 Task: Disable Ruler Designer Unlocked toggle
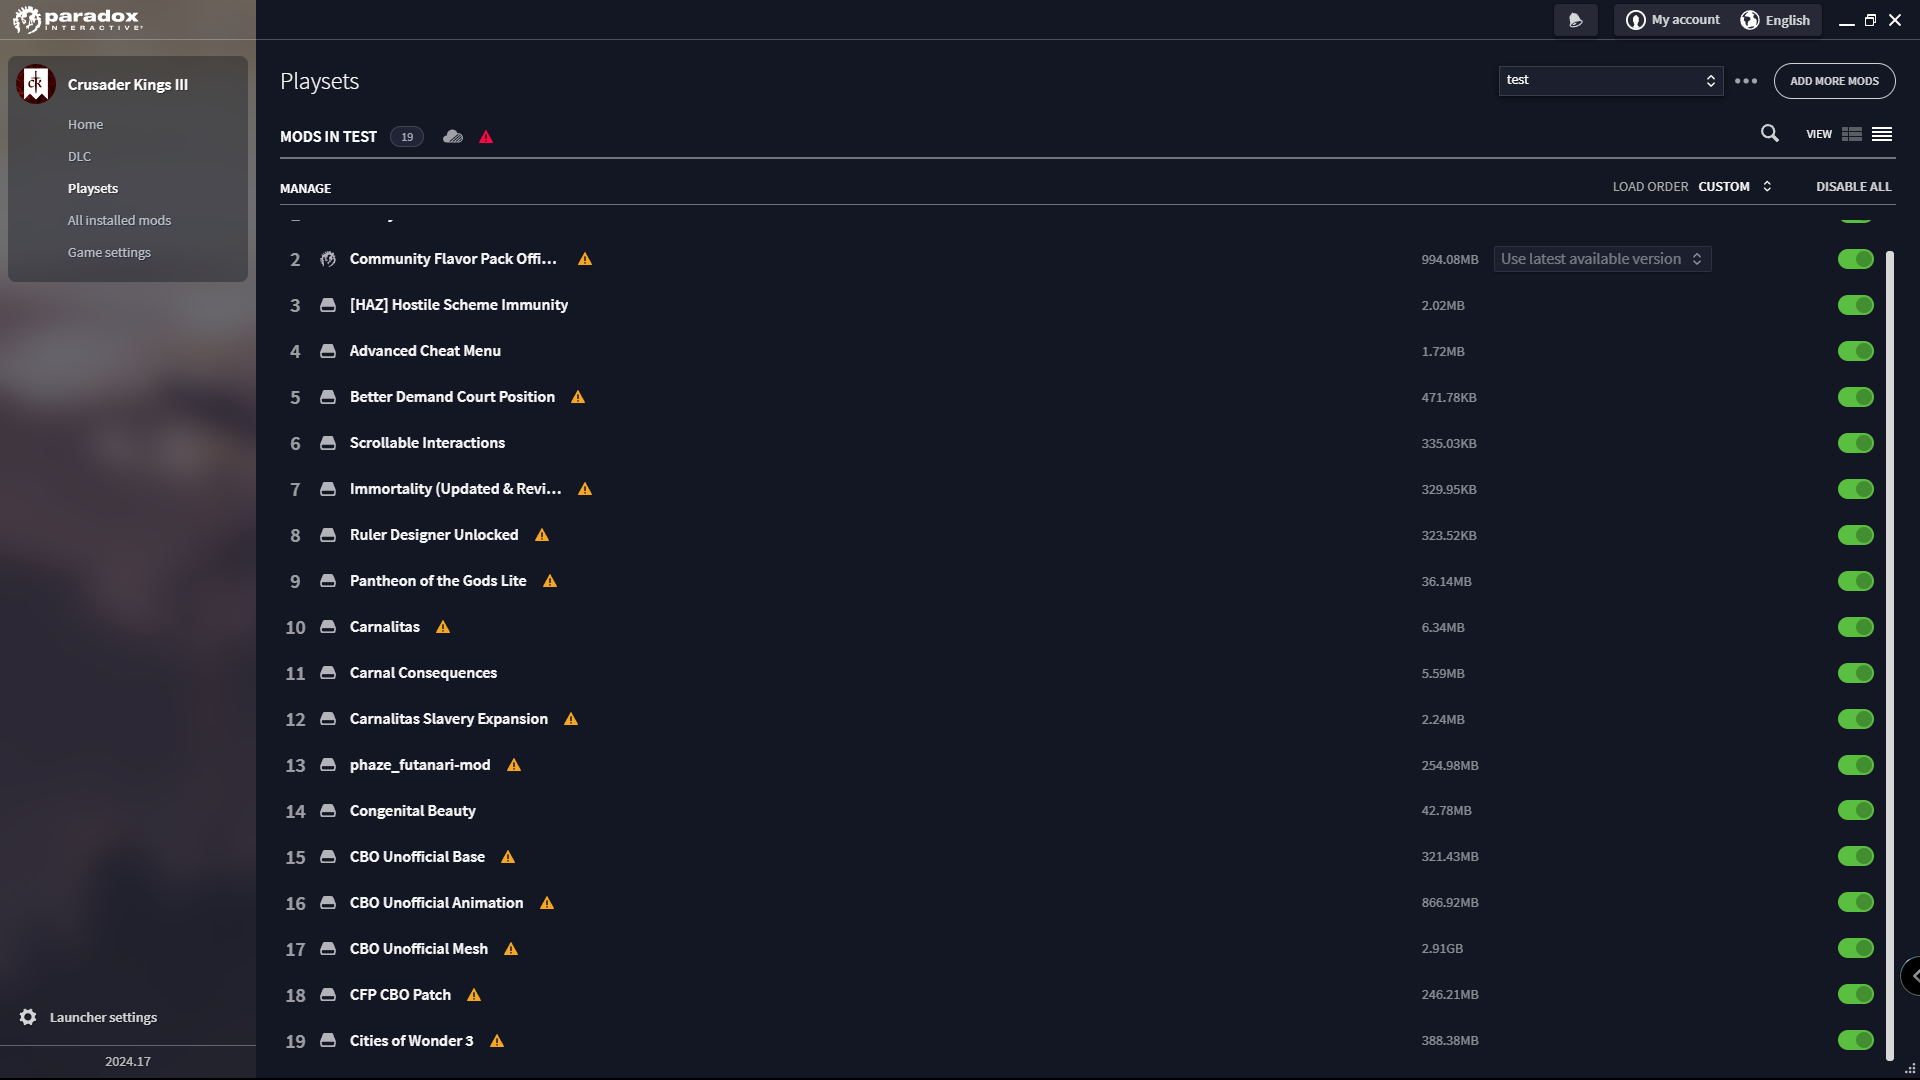(1856, 535)
